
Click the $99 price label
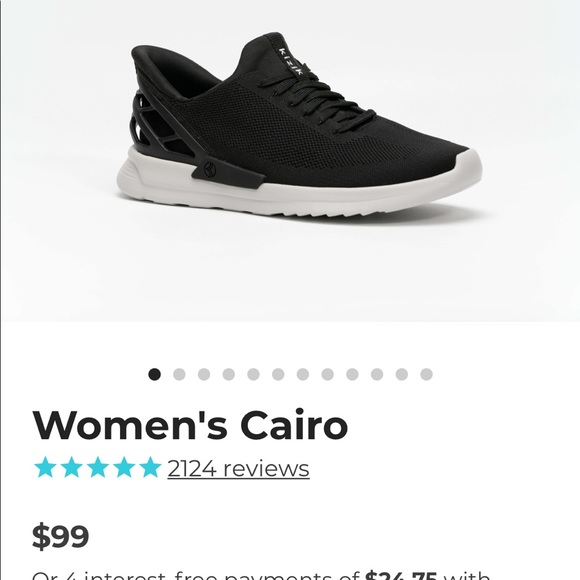pos(61,536)
